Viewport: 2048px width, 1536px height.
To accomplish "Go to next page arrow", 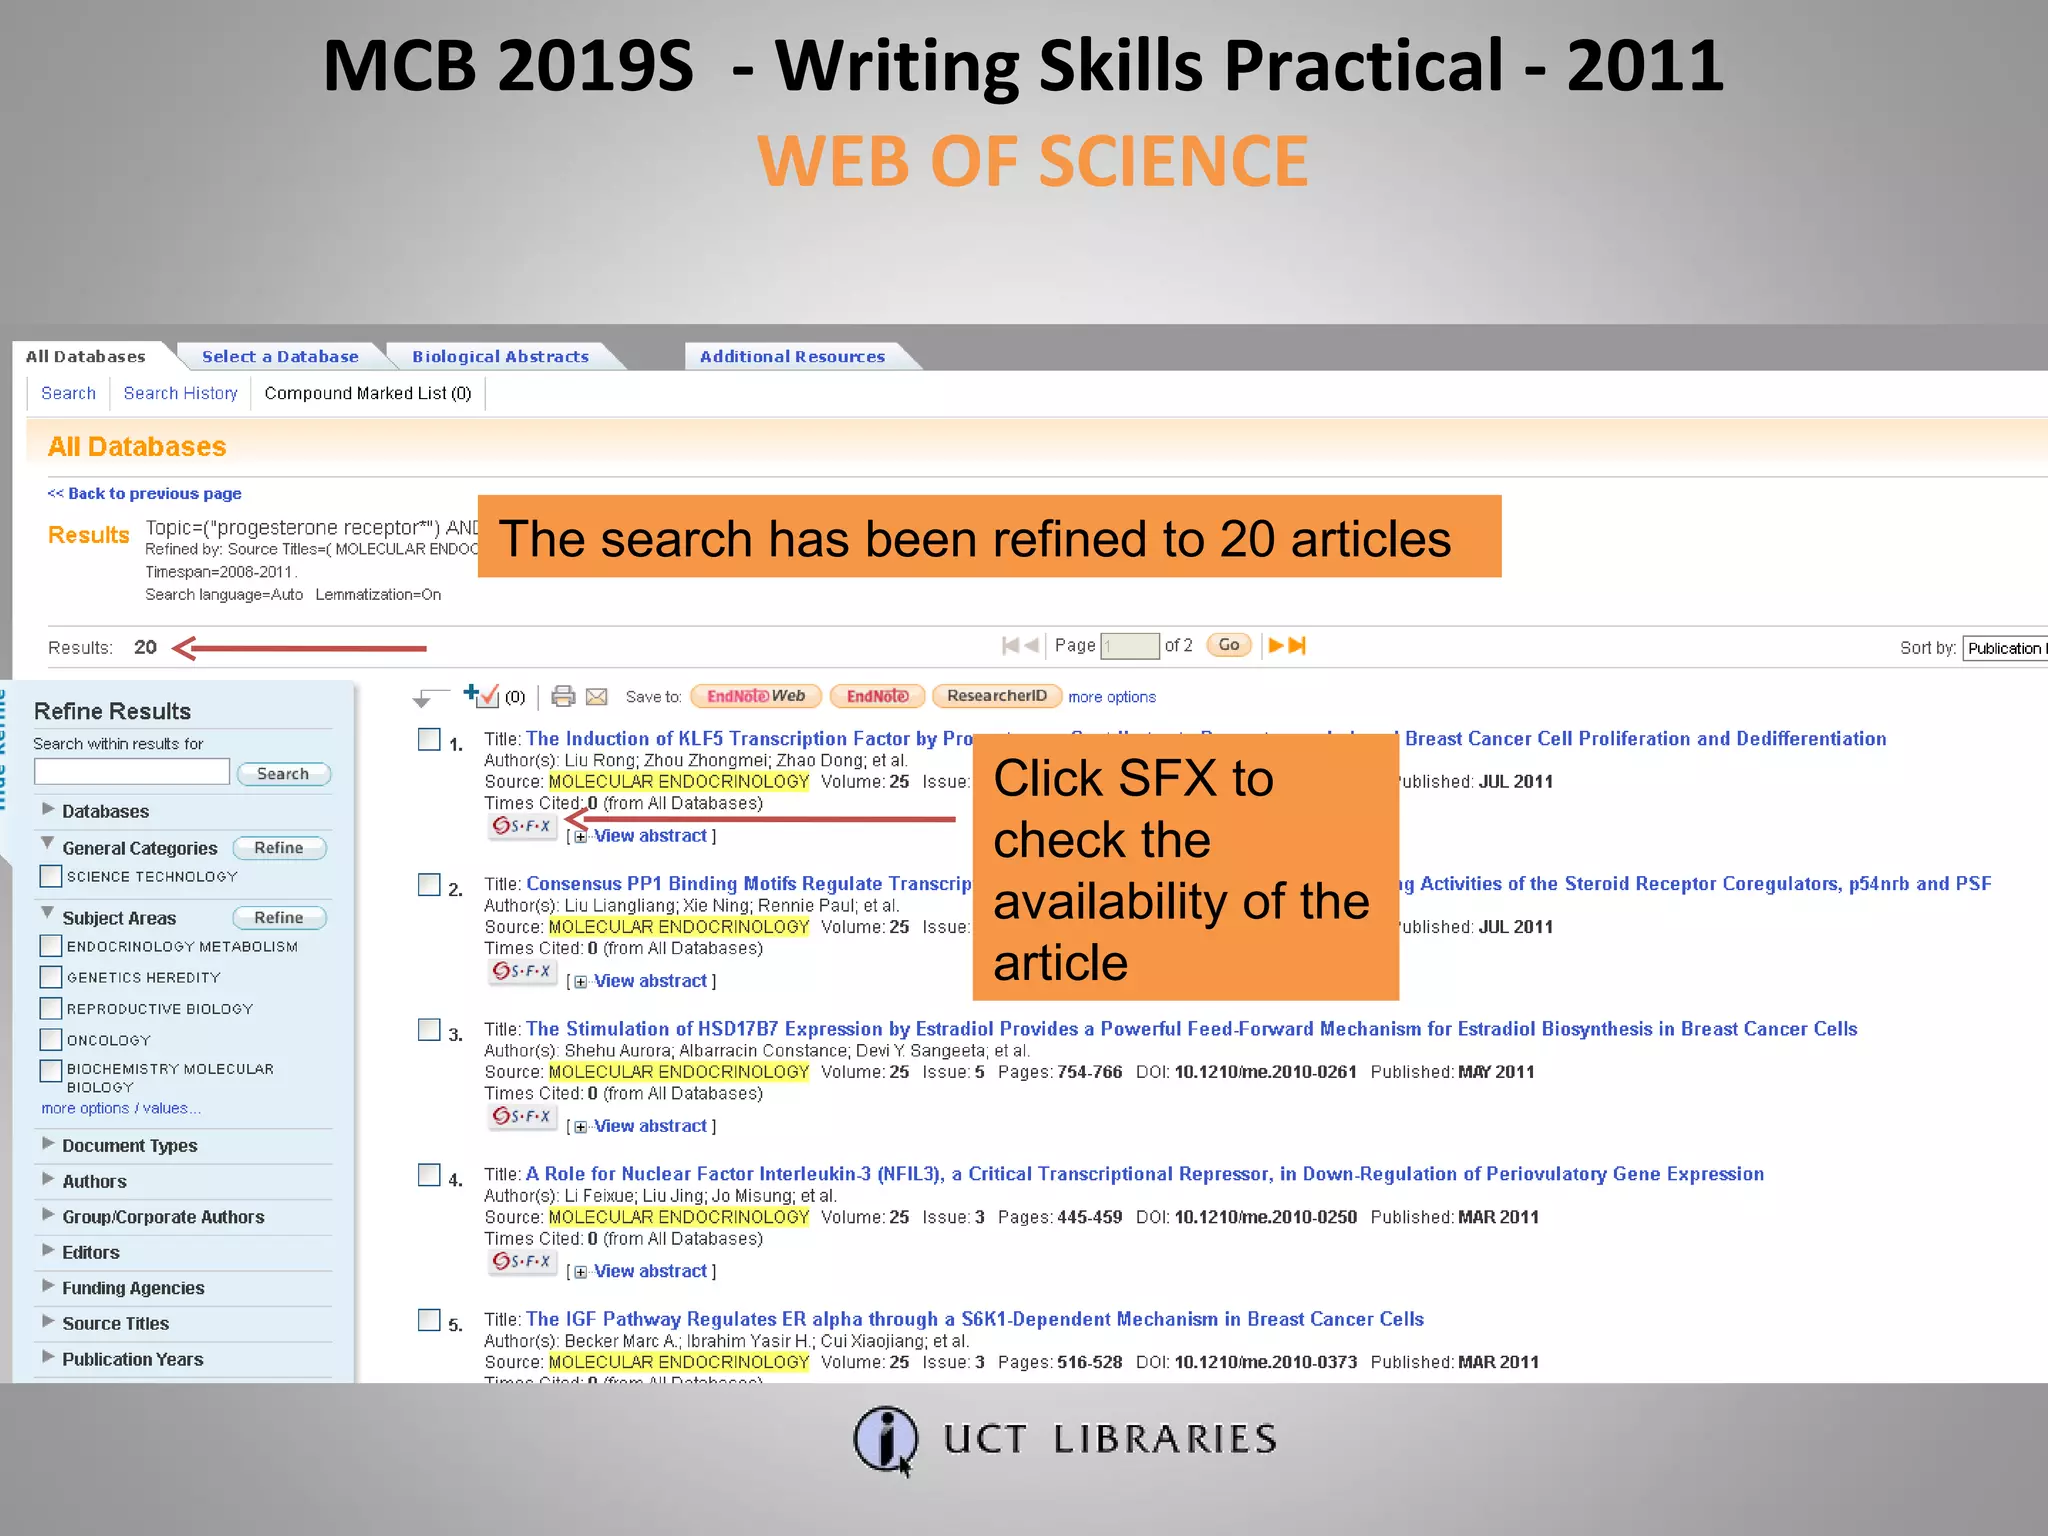I will (1276, 646).
